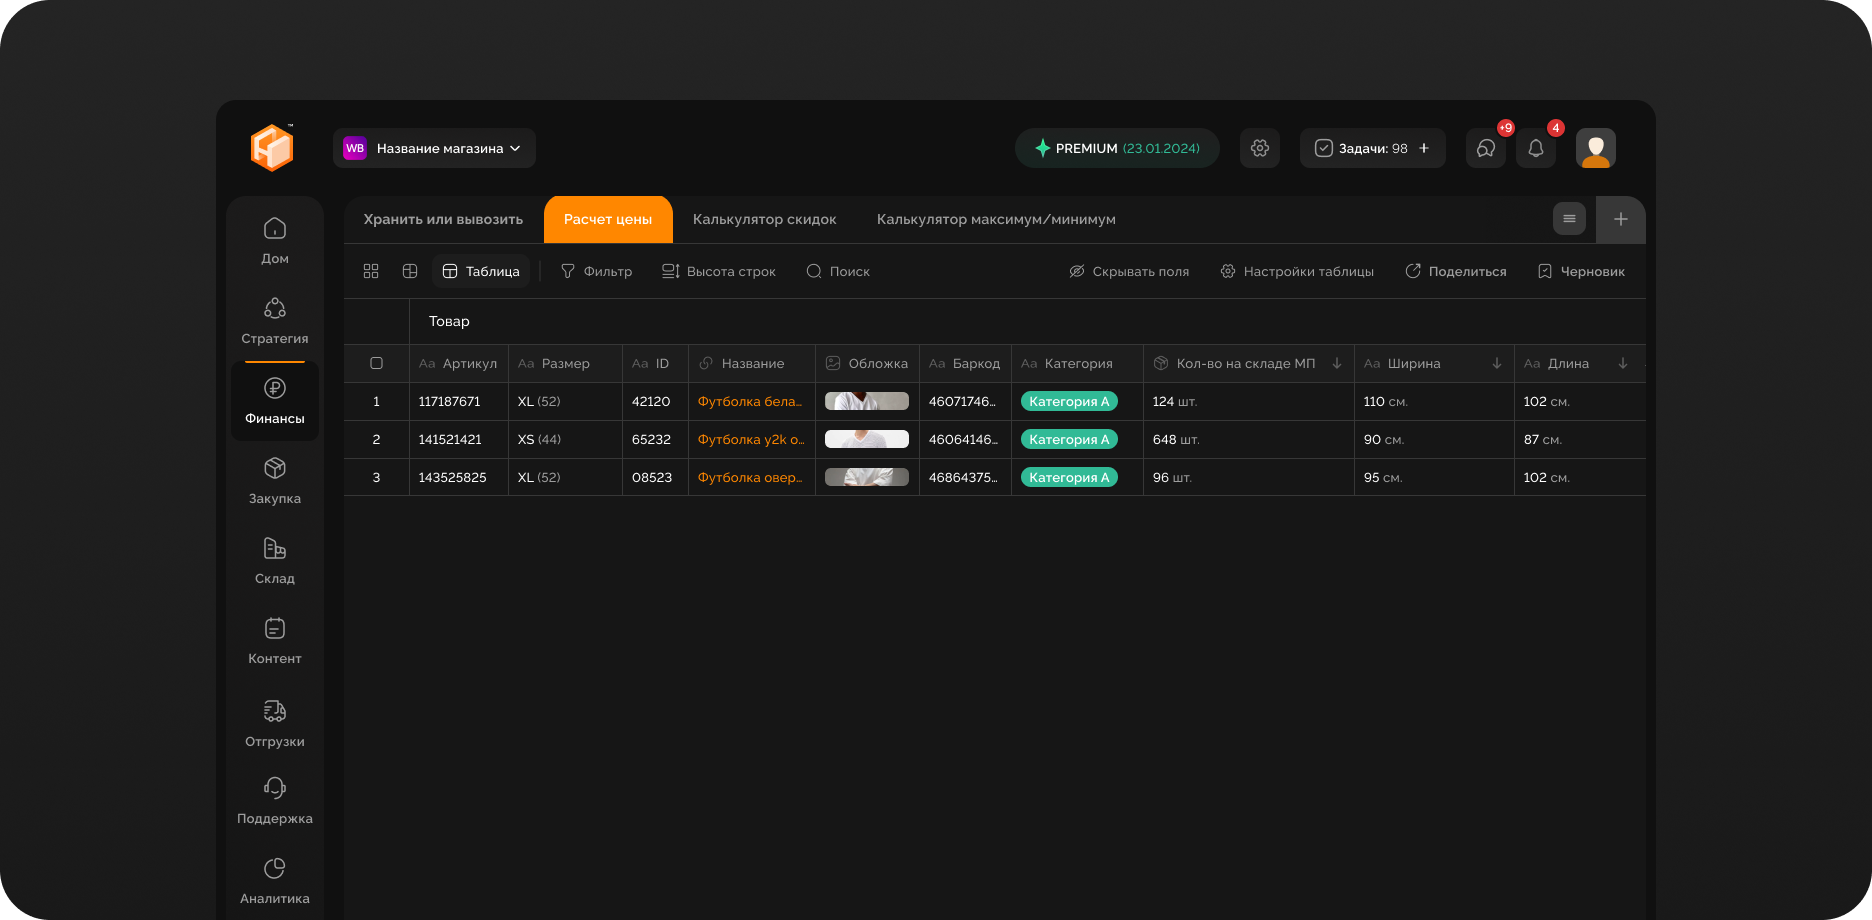The height and width of the screenshot is (920, 1872).
Task: Switch to the grid view icon
Action: (371, 271)
